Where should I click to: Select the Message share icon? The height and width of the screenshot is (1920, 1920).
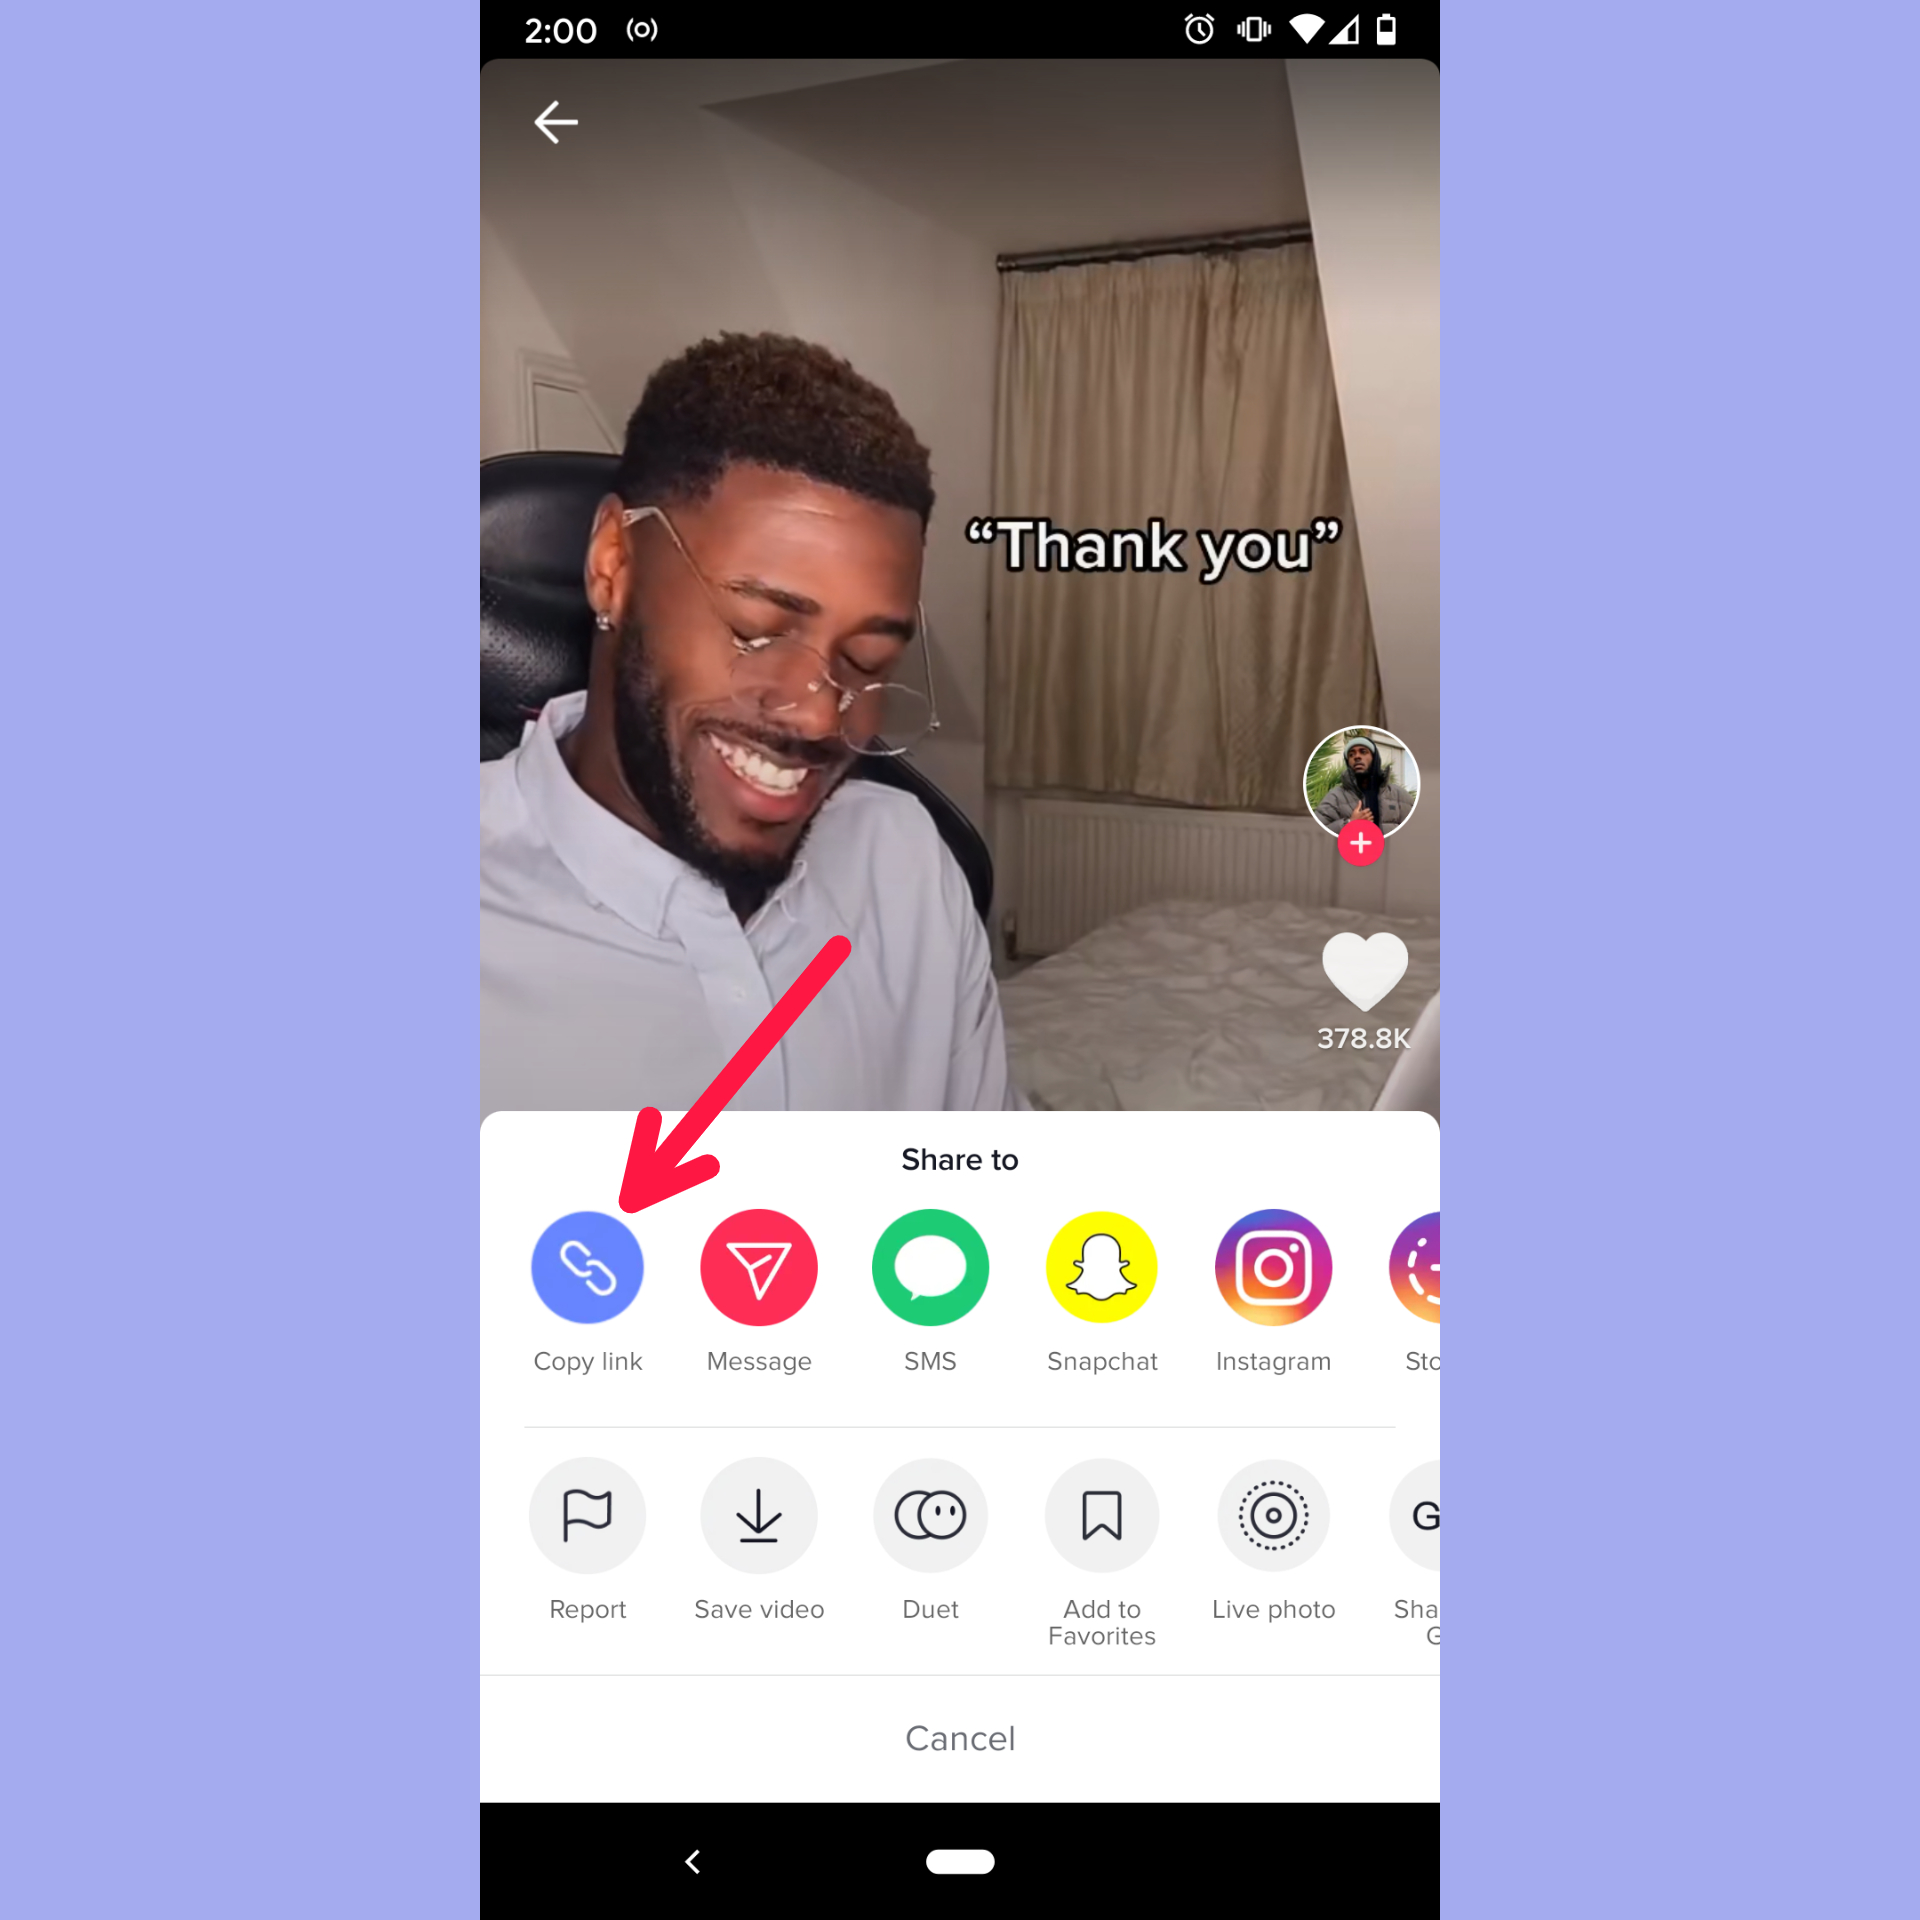[758, 1266]
